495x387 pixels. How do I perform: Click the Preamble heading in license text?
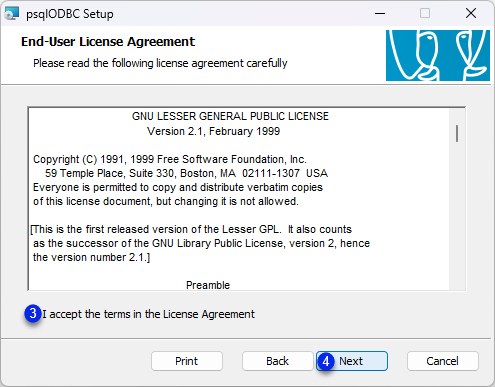[x=208, y=285]
